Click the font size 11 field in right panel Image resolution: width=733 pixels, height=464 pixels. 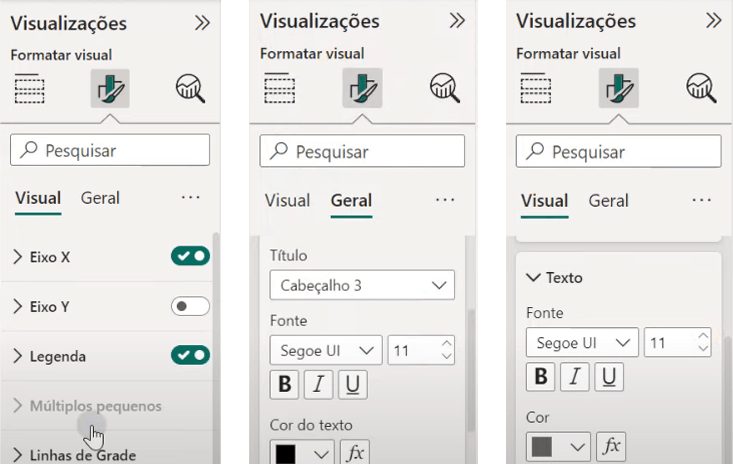coord(677,343)
